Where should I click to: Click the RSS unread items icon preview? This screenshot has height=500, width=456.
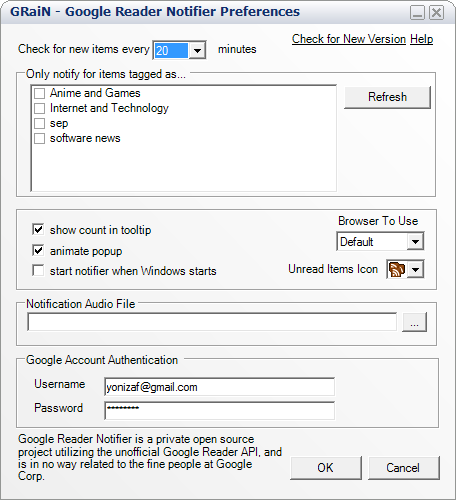coord(397,269)
